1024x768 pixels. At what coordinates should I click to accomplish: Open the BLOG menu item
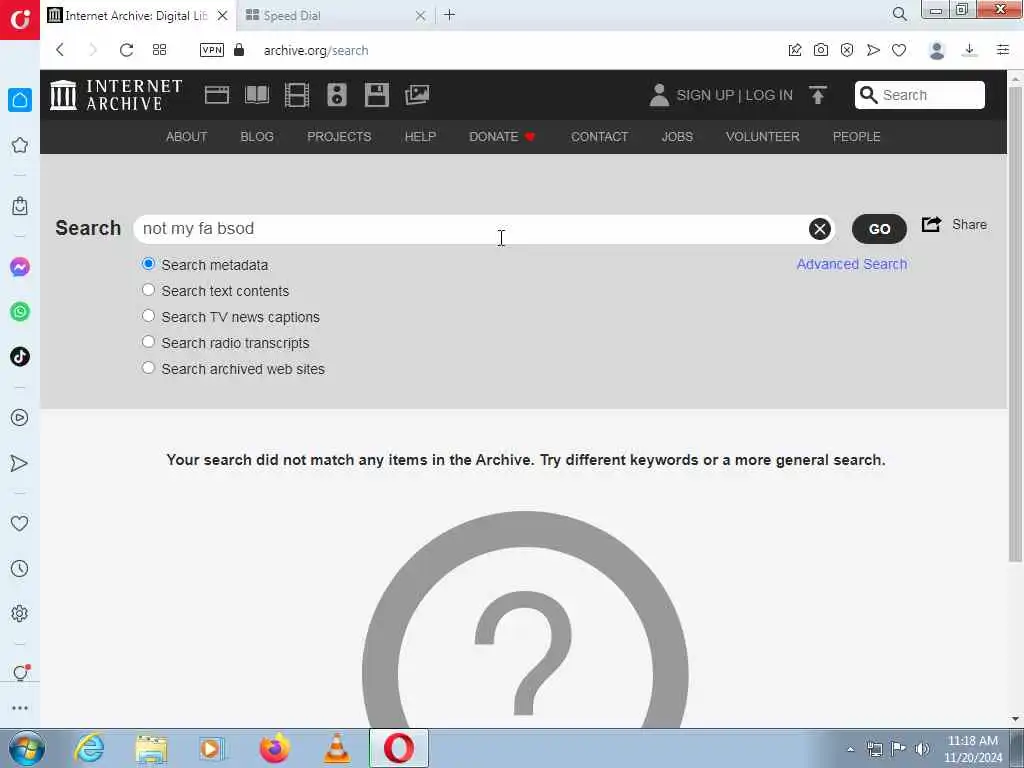(257, 136)
